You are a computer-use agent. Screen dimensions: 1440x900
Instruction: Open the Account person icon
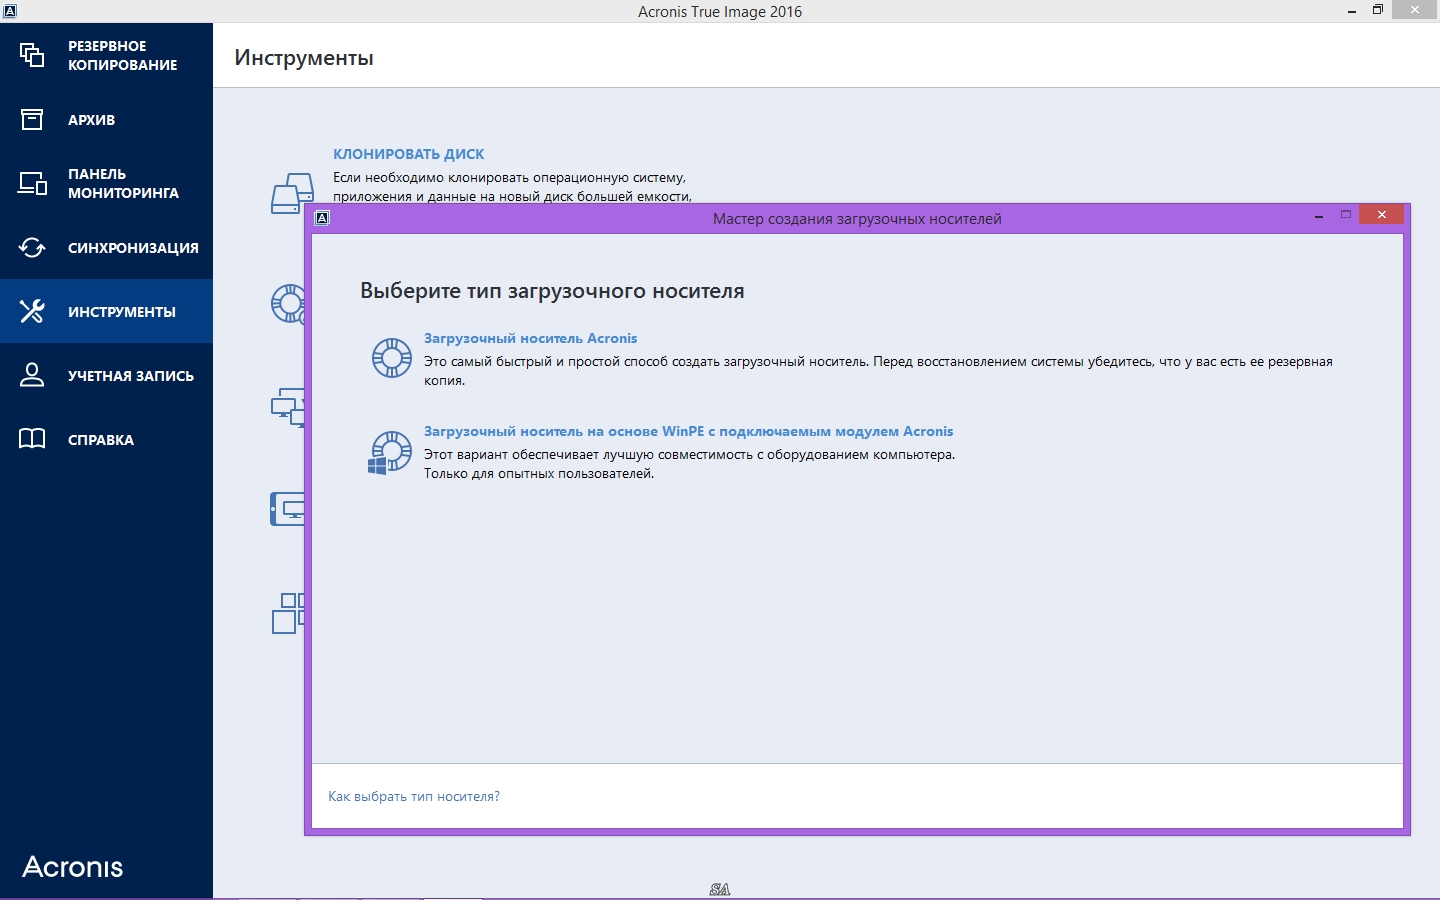tap(32, 375)
